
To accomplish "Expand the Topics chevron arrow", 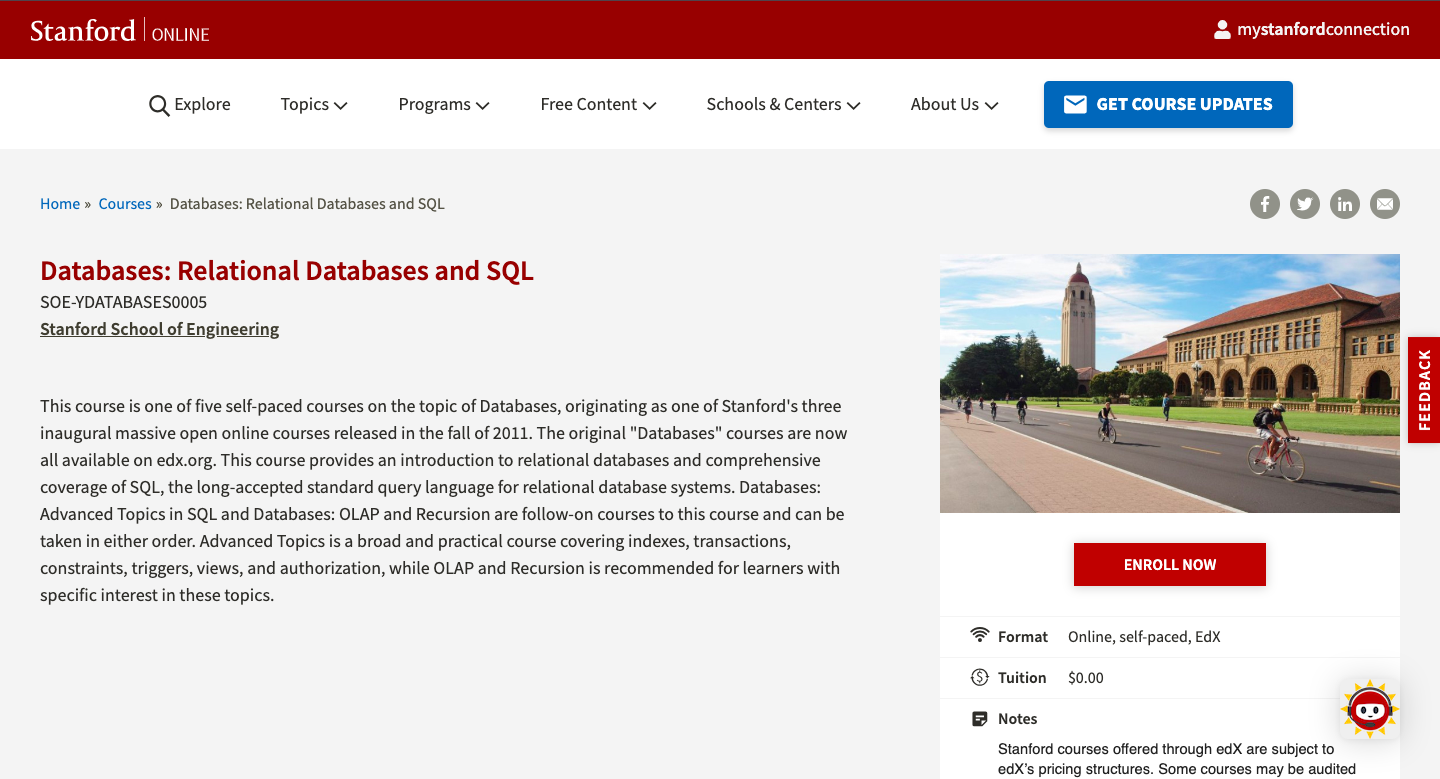I will click(341, 105).
